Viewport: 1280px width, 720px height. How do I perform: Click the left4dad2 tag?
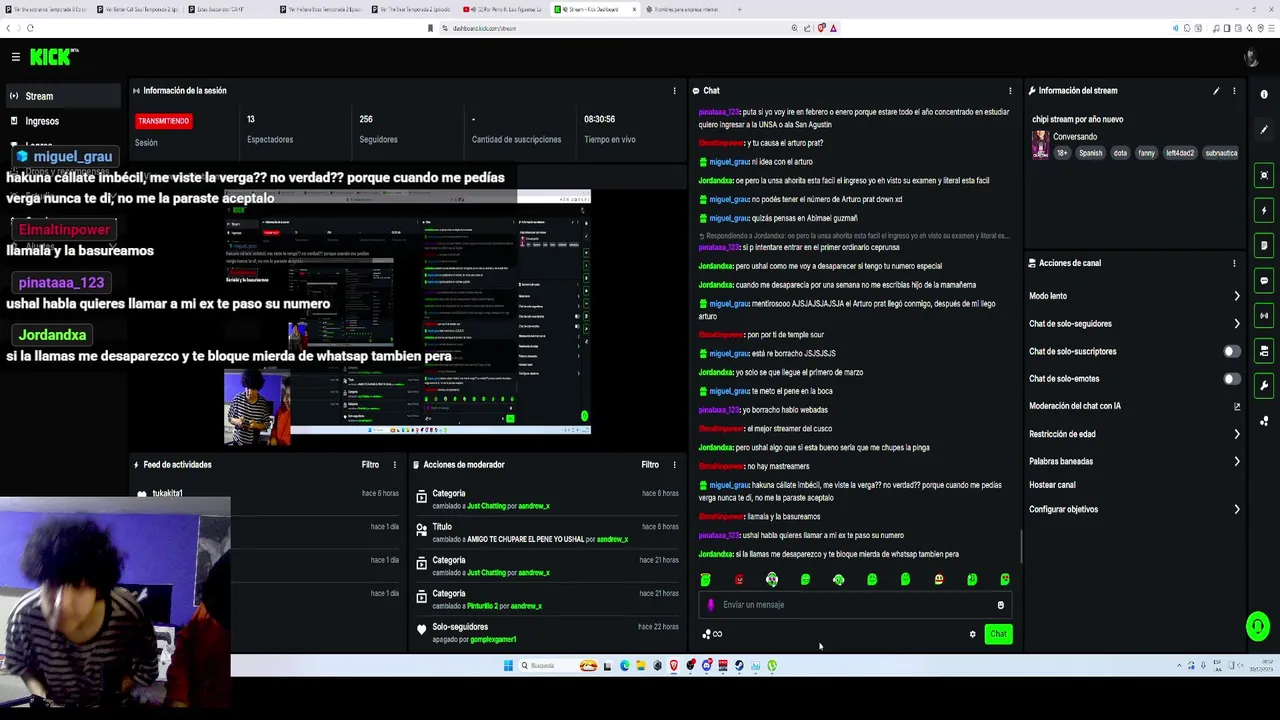point(1180,153)
